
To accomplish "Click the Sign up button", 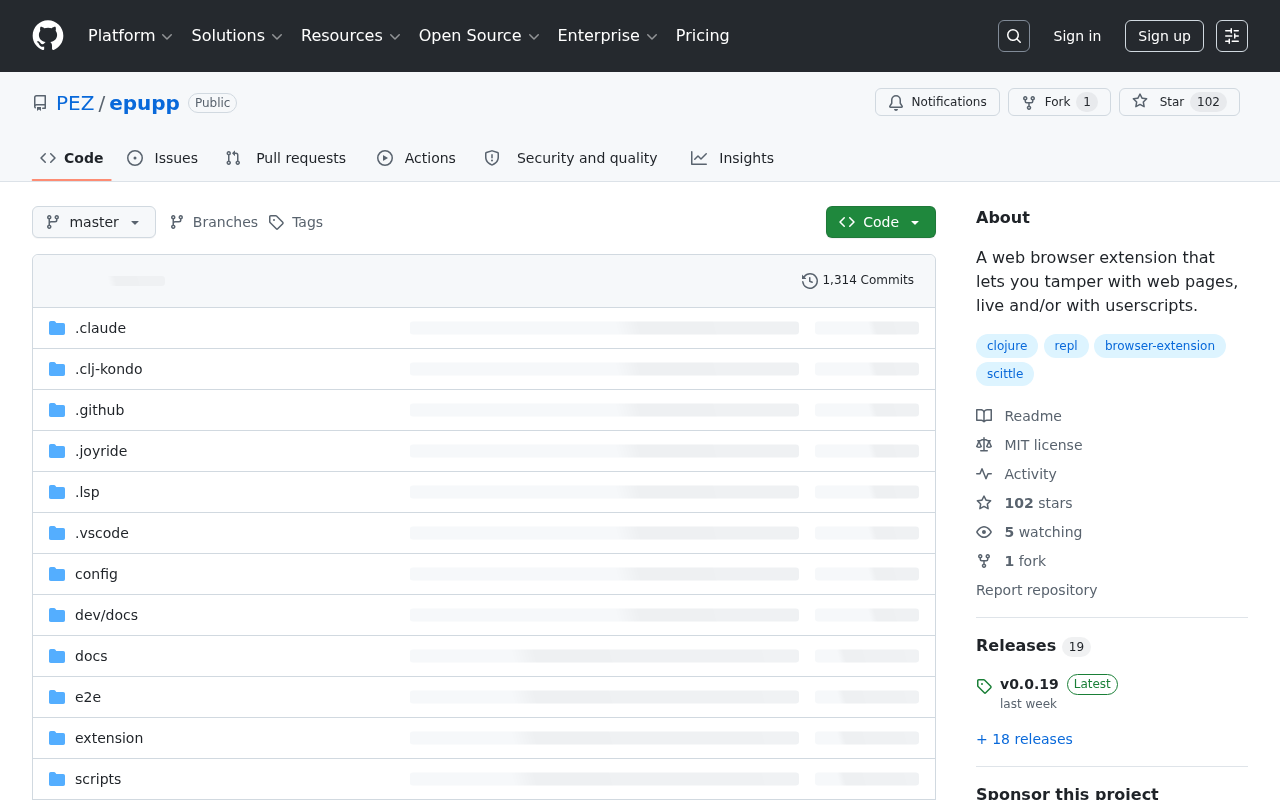I will (x=1164, y=36).
